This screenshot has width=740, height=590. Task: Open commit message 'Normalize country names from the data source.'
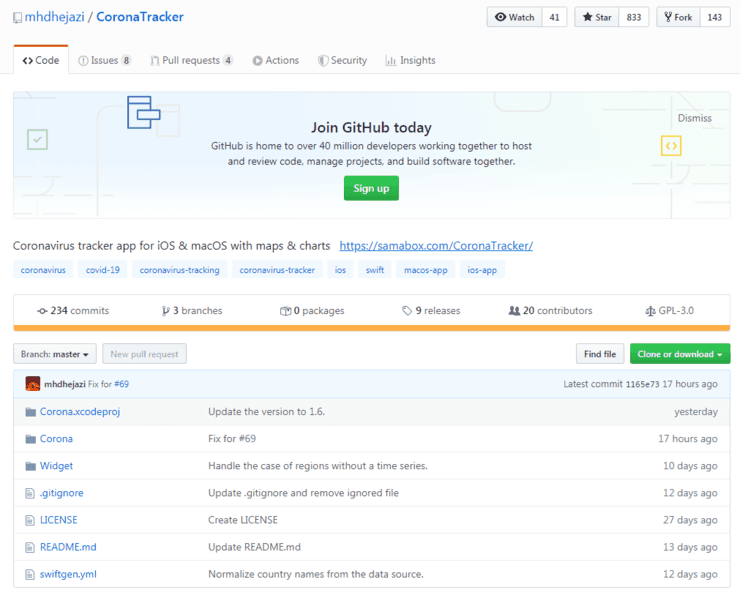(x=316, y=574)
